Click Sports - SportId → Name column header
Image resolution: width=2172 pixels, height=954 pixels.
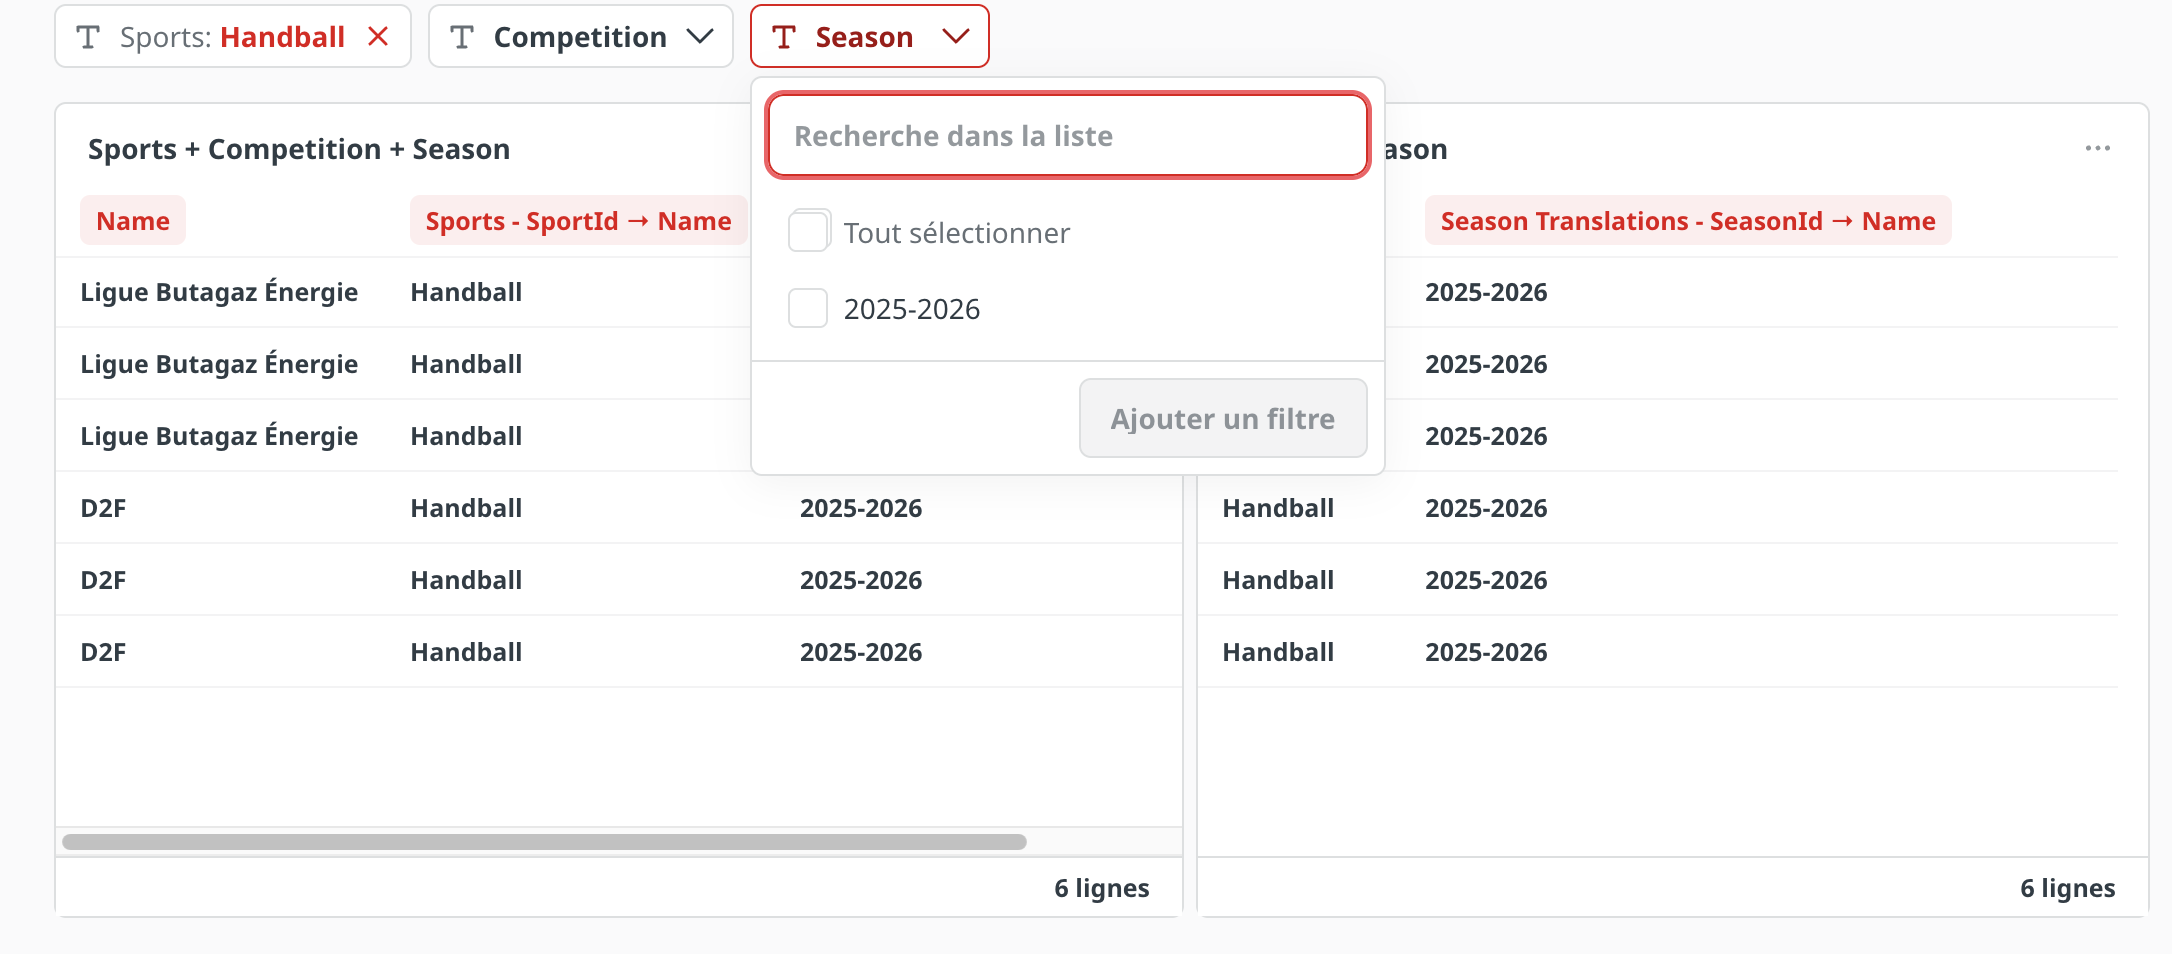point(578,221)
